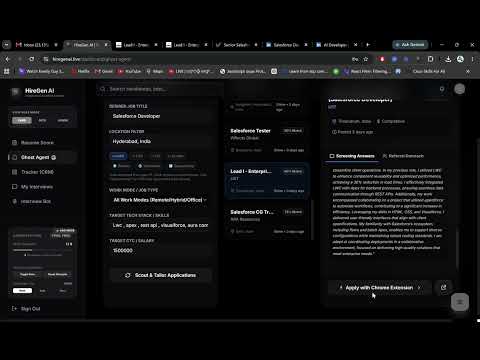Switch to the Referral Outreach tab
480x360 pixels.
(403, 156)
